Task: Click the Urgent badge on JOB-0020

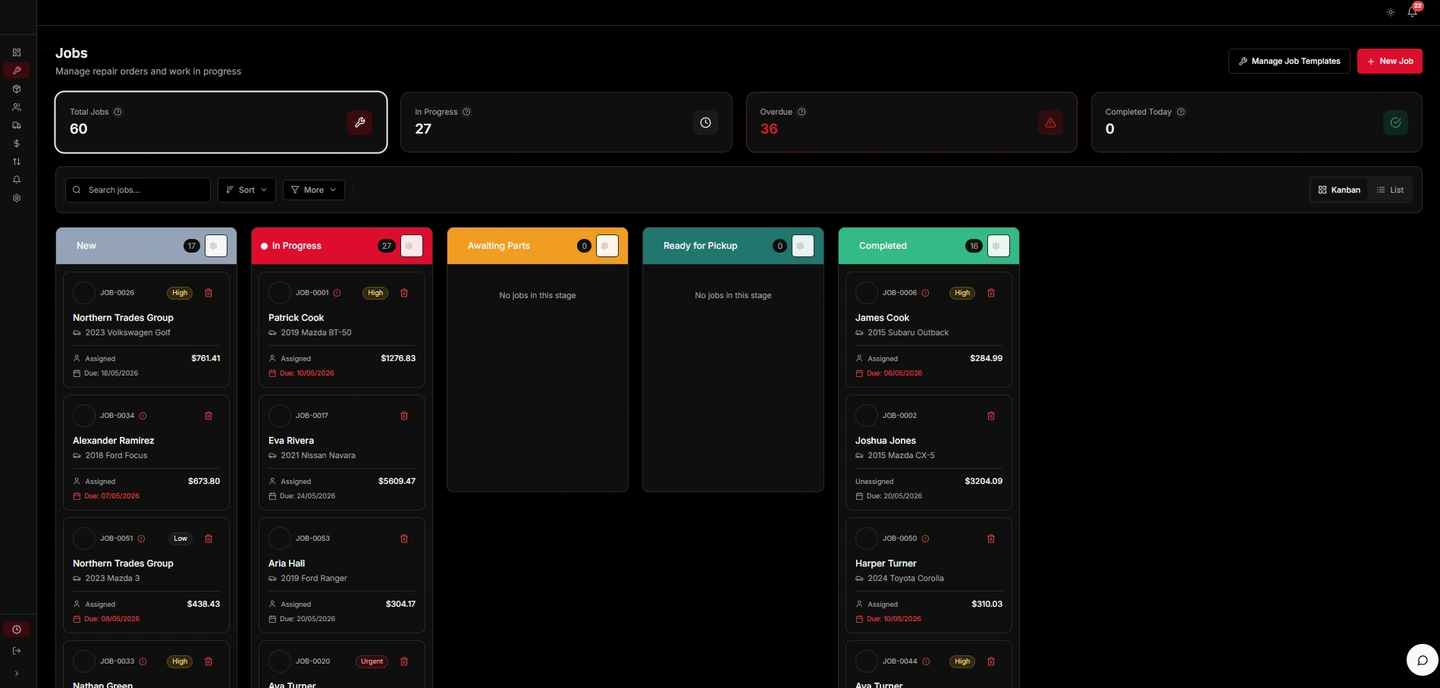Action: click(372, 661)
